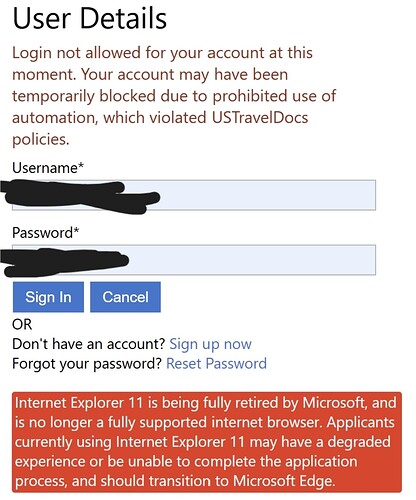The image size is (416, 500).
Task: Click the red Internet Explorer 11 warning banner
Action: pos(207,442)
